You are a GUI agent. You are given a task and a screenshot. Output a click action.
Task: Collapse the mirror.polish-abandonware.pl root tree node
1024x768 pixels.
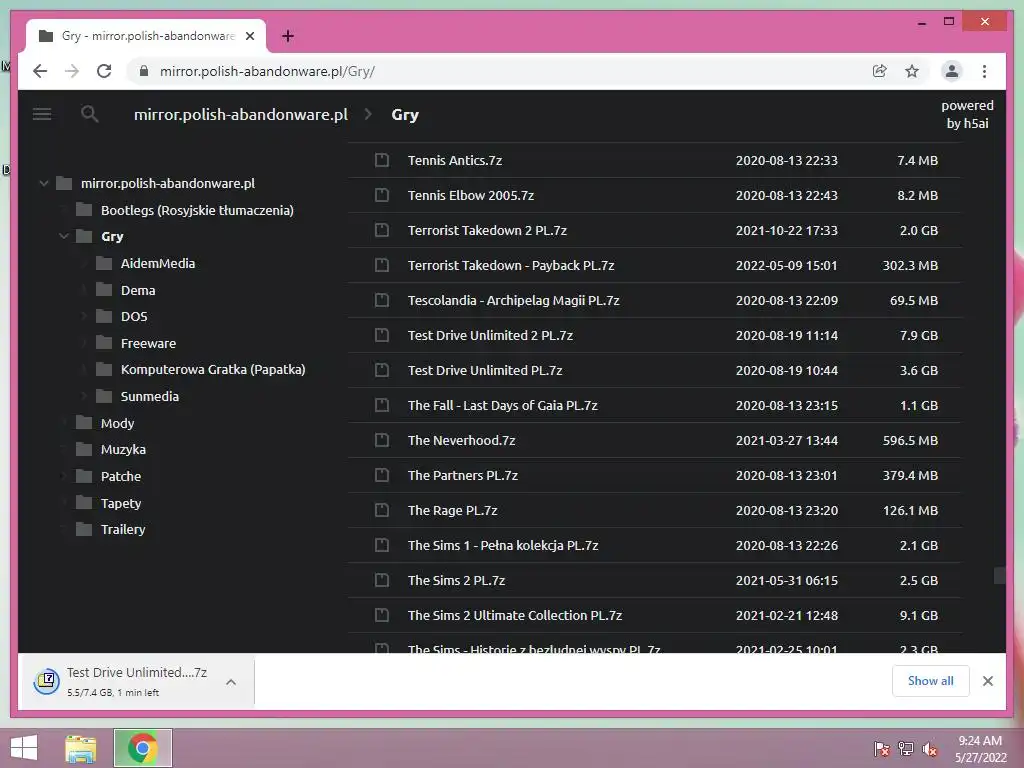[44, 184]
